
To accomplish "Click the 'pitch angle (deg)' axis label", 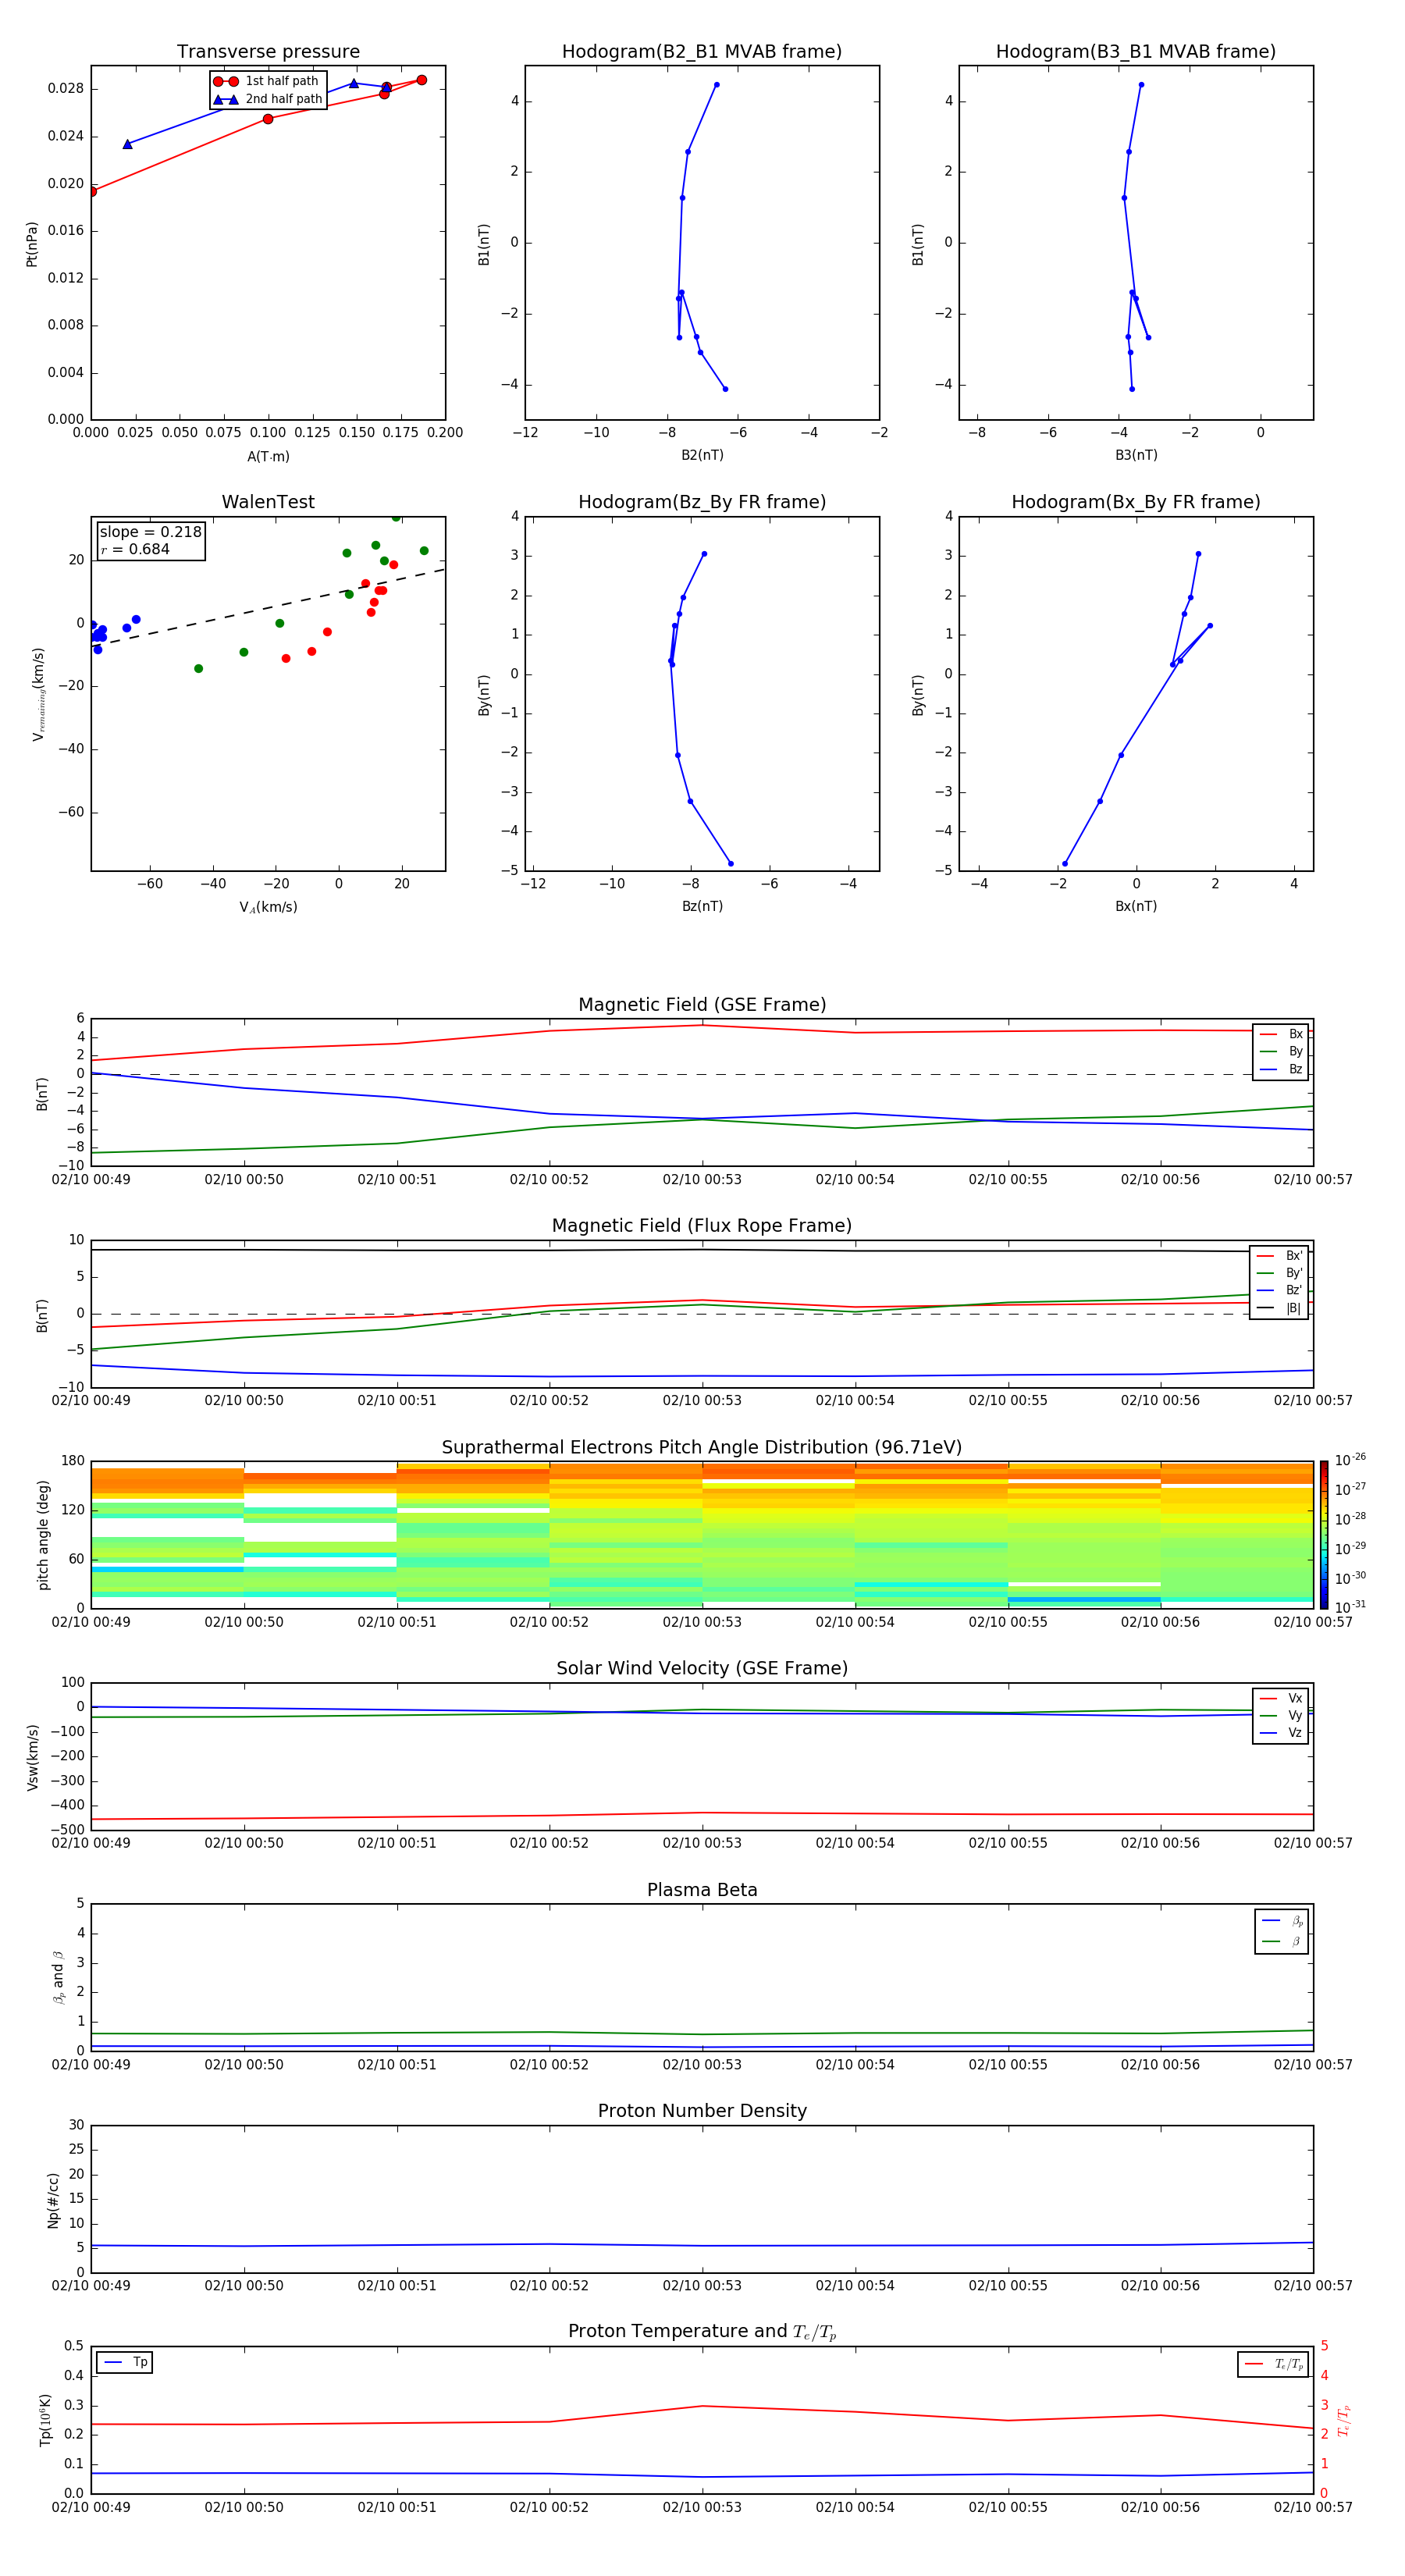I will [x=43, y=1535].
